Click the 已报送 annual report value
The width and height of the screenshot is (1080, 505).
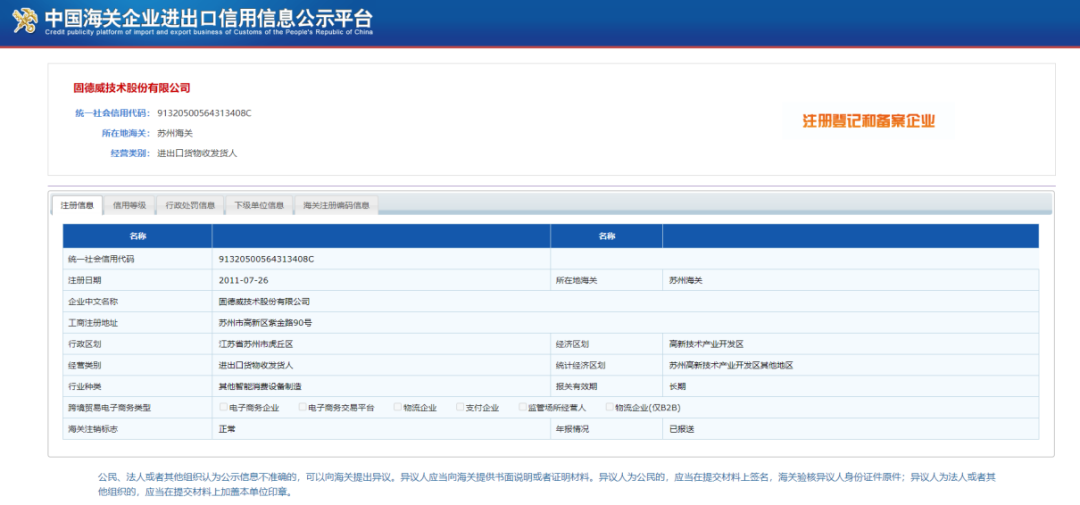tap(681, 429)
